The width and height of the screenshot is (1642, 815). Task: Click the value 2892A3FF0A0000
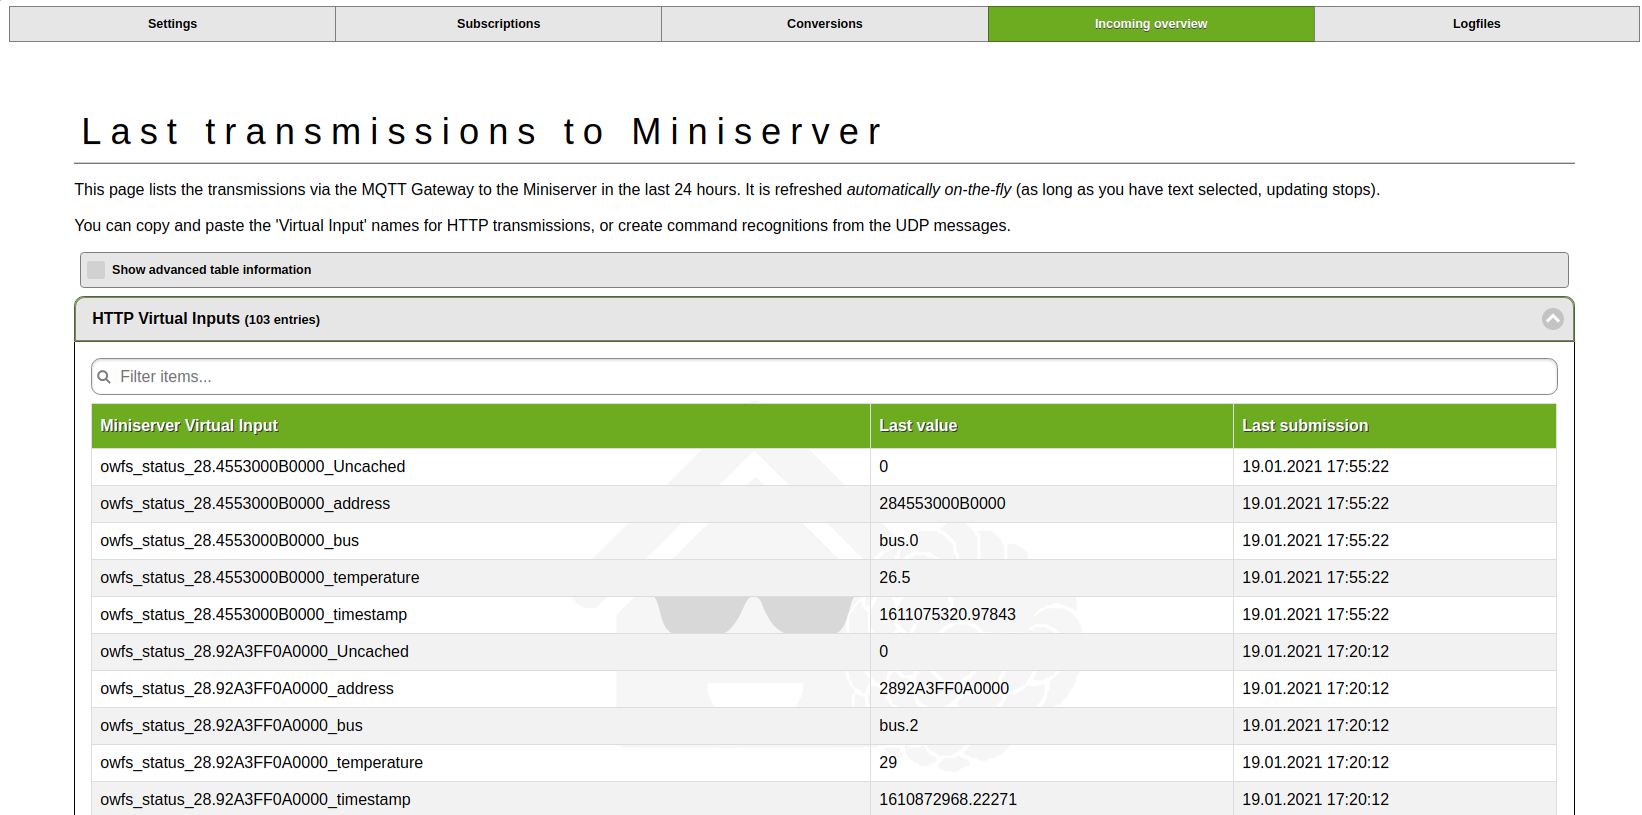tap(944, 689)
